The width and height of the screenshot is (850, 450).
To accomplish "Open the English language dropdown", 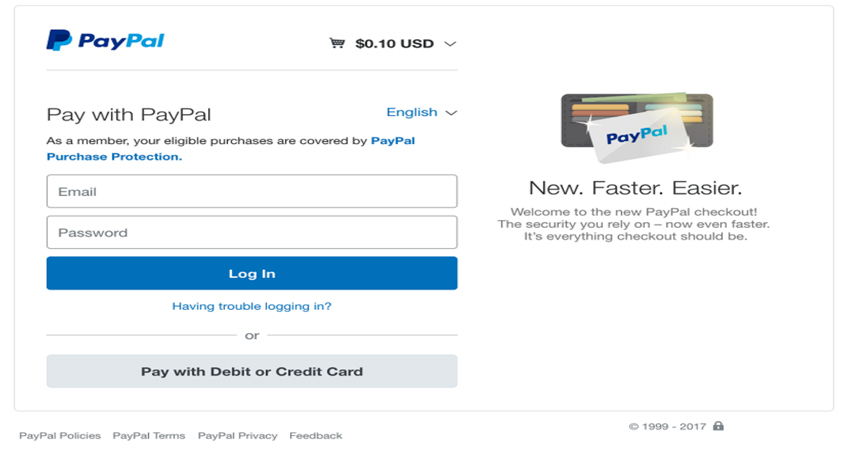I will [x=412, y=112].
